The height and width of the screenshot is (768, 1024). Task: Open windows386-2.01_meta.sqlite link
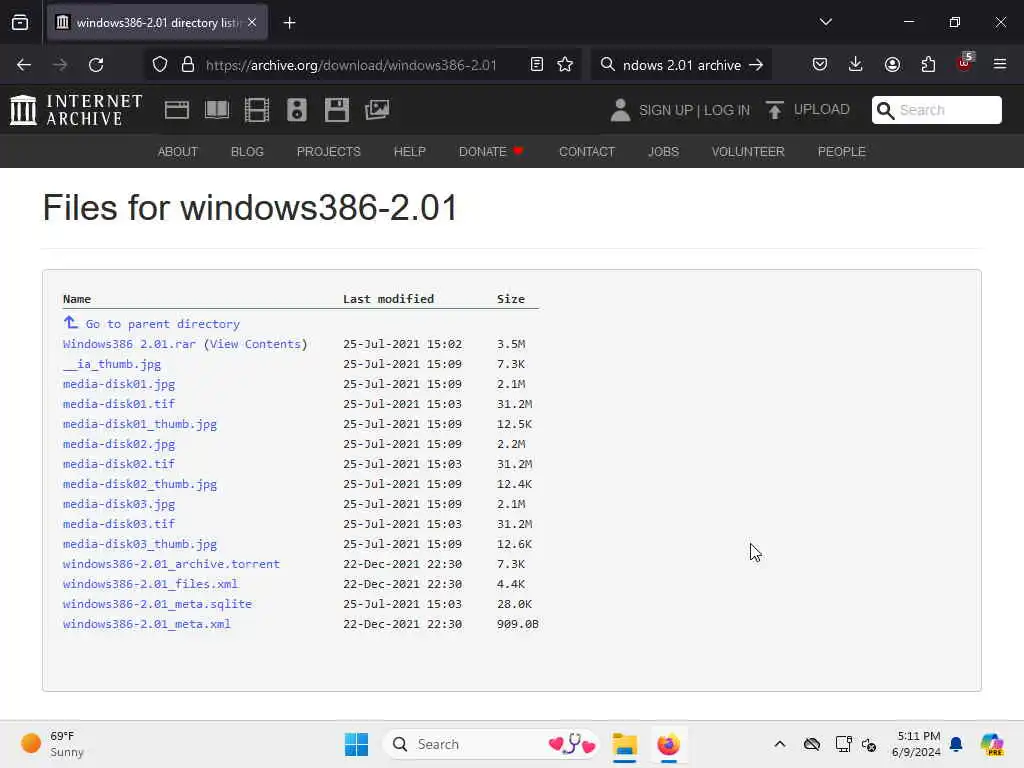pyautogui.click(x=157, y=604)
